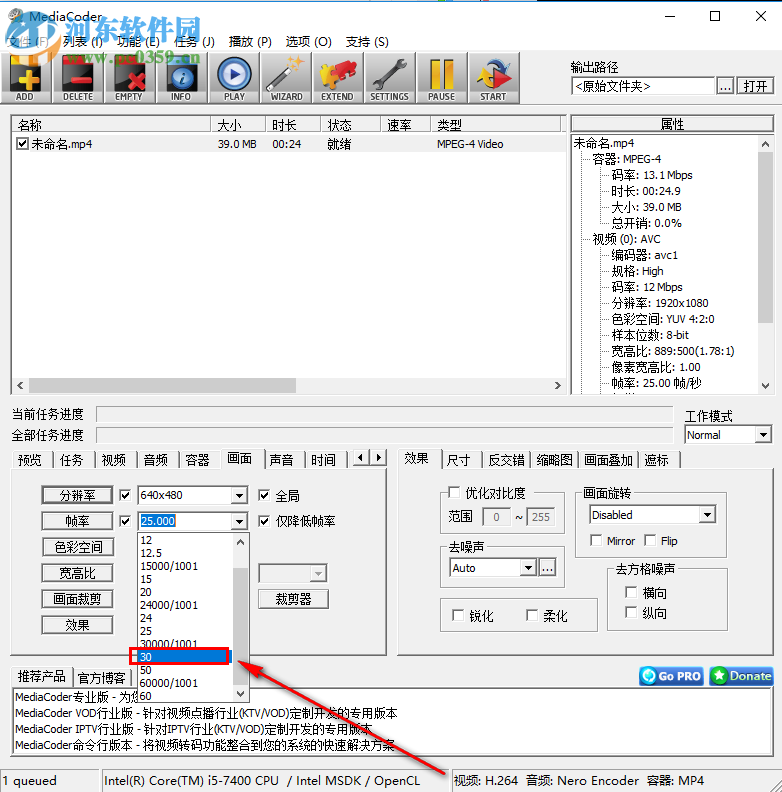Viewport: 782px width, 792px height.
Task: Click the Donate badge
Action: coord(741,676)
